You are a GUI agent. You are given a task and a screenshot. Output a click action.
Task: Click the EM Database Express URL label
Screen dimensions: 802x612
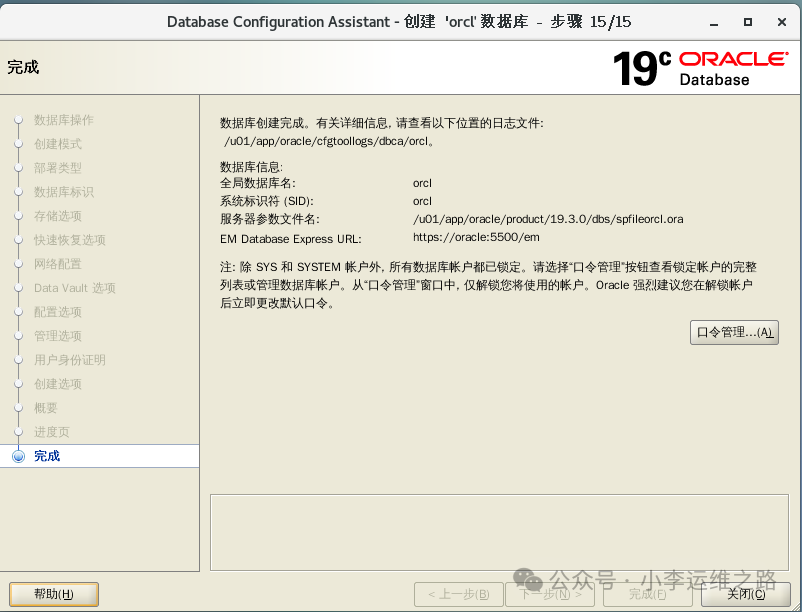[291, 239]
